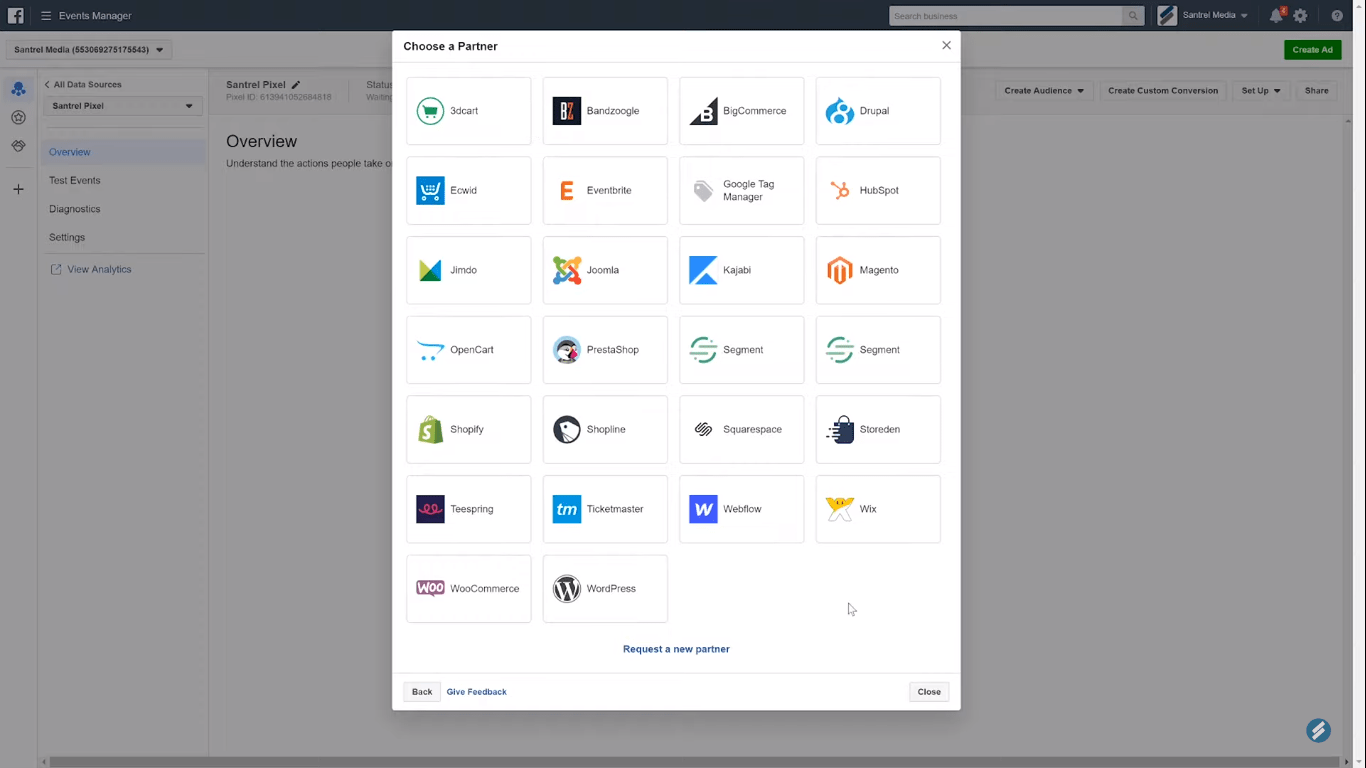Click the horizontal scrollbar at bottom

(x=694, y=762)
